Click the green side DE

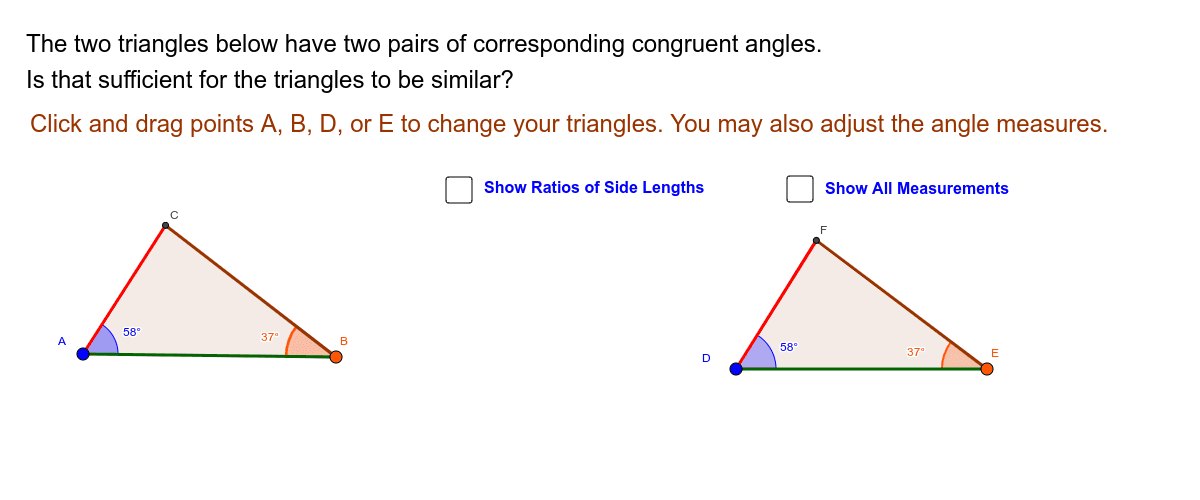point(861,369)
